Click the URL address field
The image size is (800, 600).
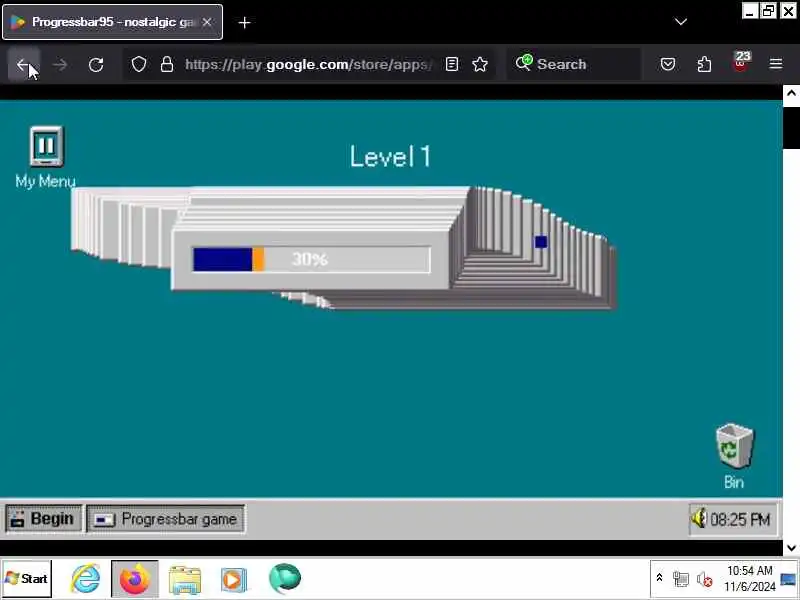click(x=309, y=64)
